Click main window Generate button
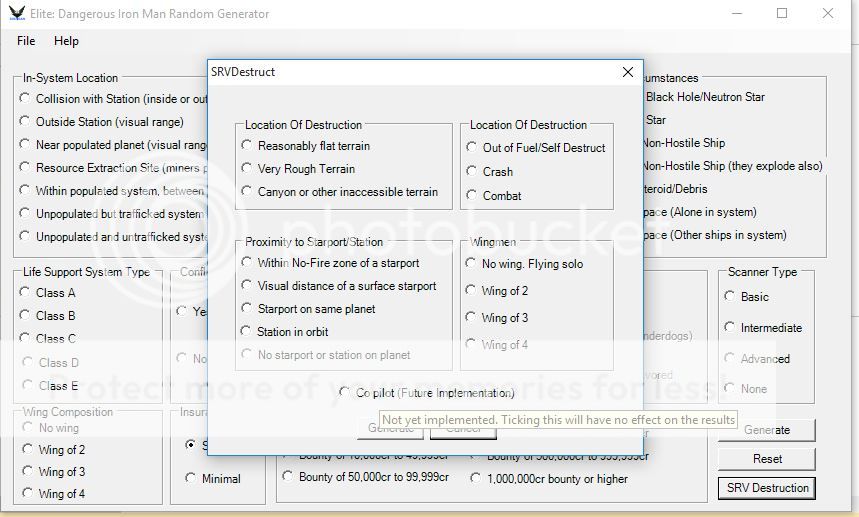The width and height of the screenshot is (859, 517). click(x=767, y=430)
